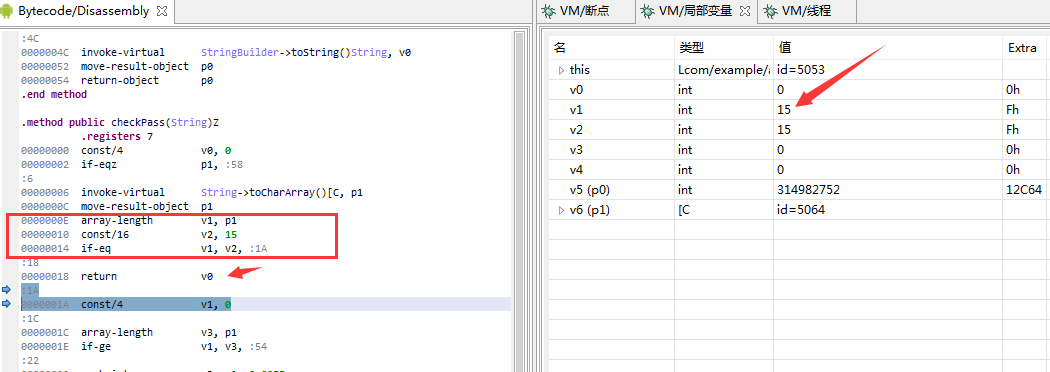This screenshot has width=1050, height=372.
Task: Click the .end method directive
Action: [54, 94]
